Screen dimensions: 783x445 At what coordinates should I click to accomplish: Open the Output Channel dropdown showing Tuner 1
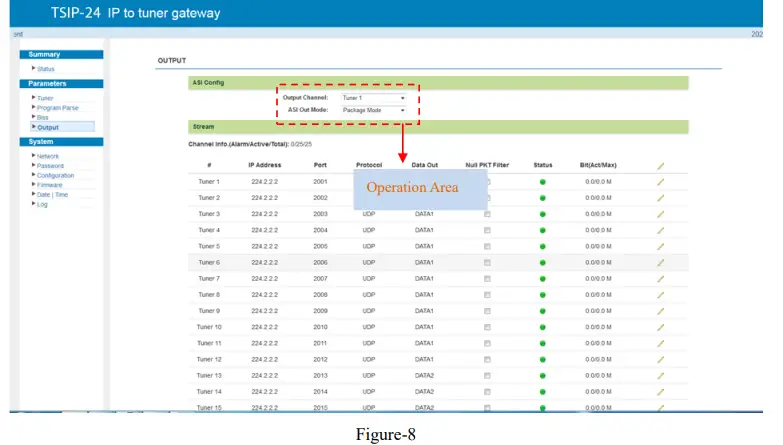coord(374,98)
